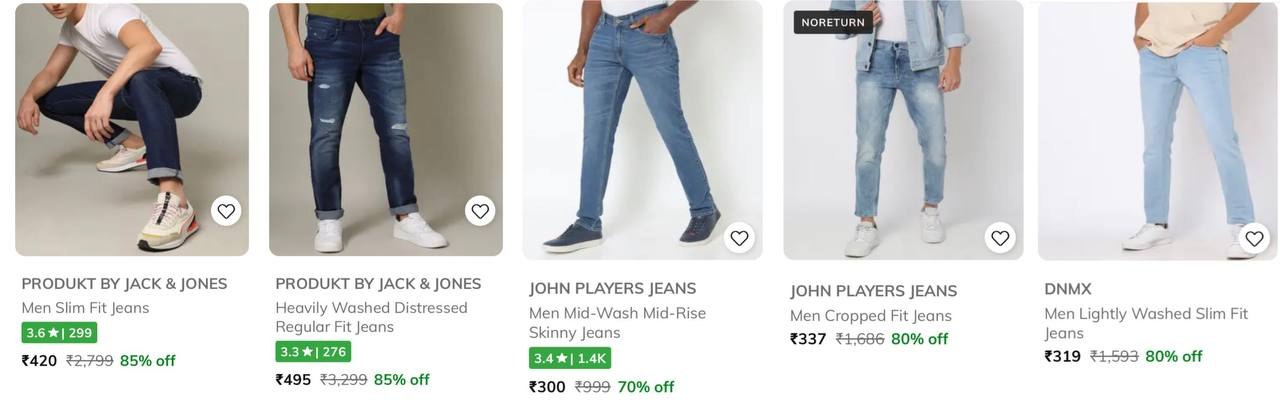Tap heart icon on Men Cropped Fit Jeans
The height and width of the screenshot is (414, 1280).
(1000, 238)
